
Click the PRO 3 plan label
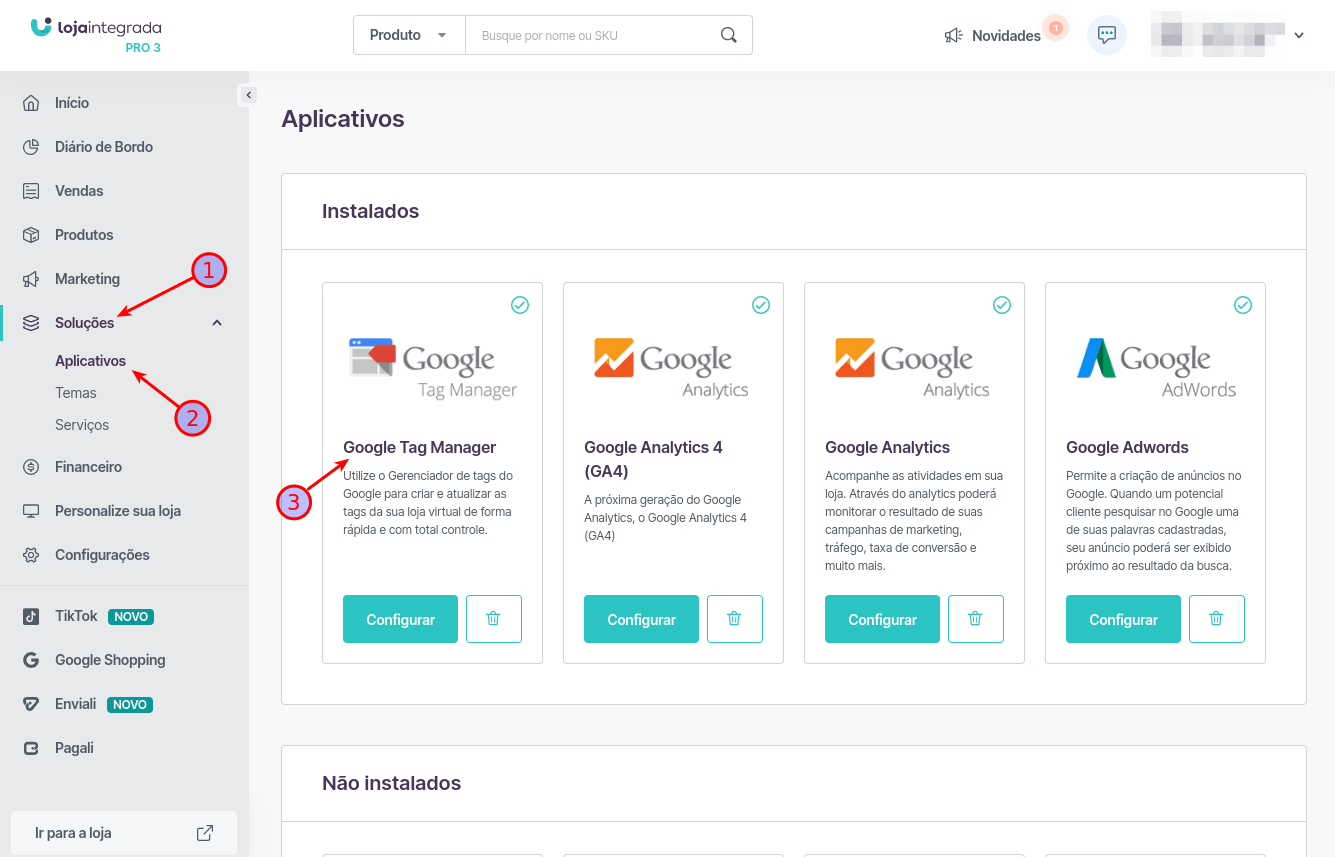(143, 48)
